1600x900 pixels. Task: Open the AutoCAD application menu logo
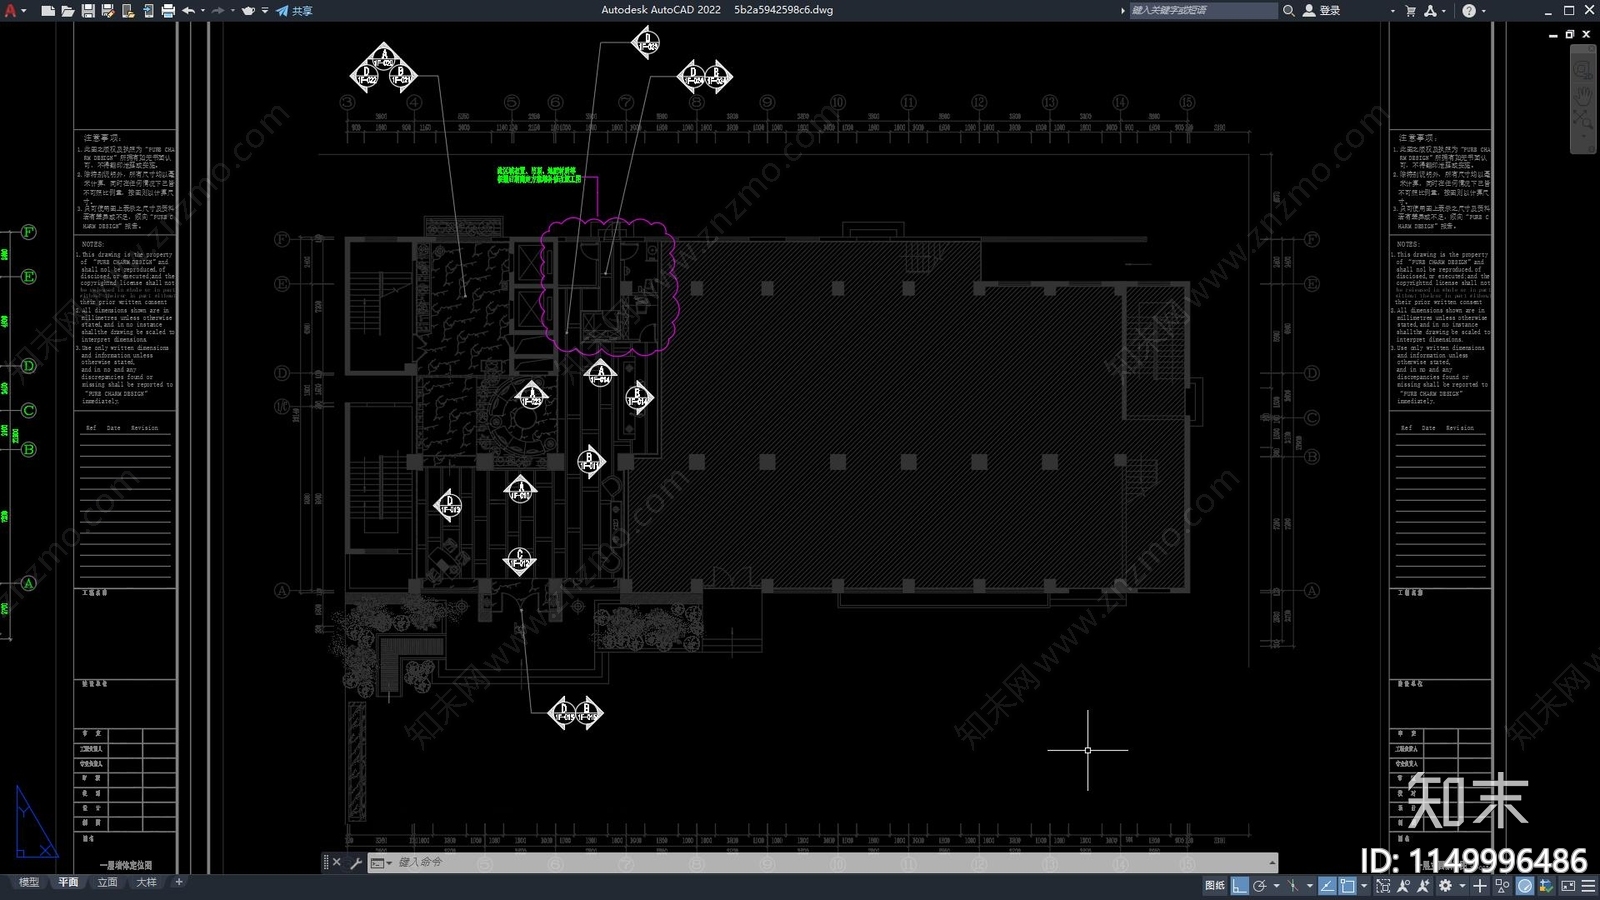point(10,11)
